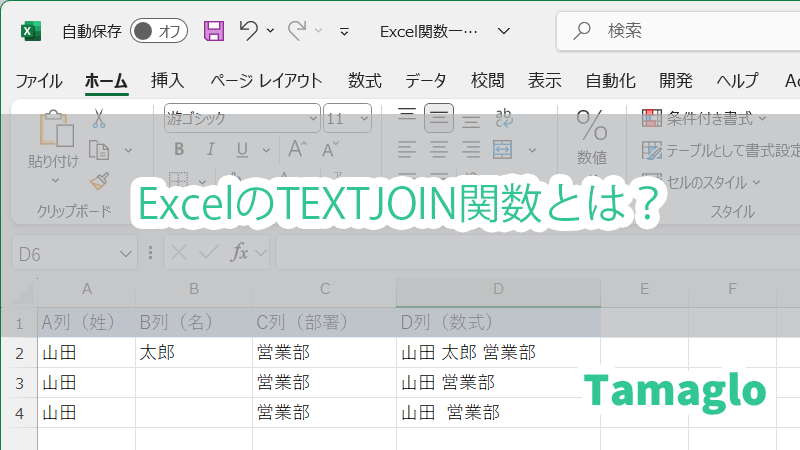Click the Percent number format icon
The width and height of the screenshot is (800, 450).
592,126
